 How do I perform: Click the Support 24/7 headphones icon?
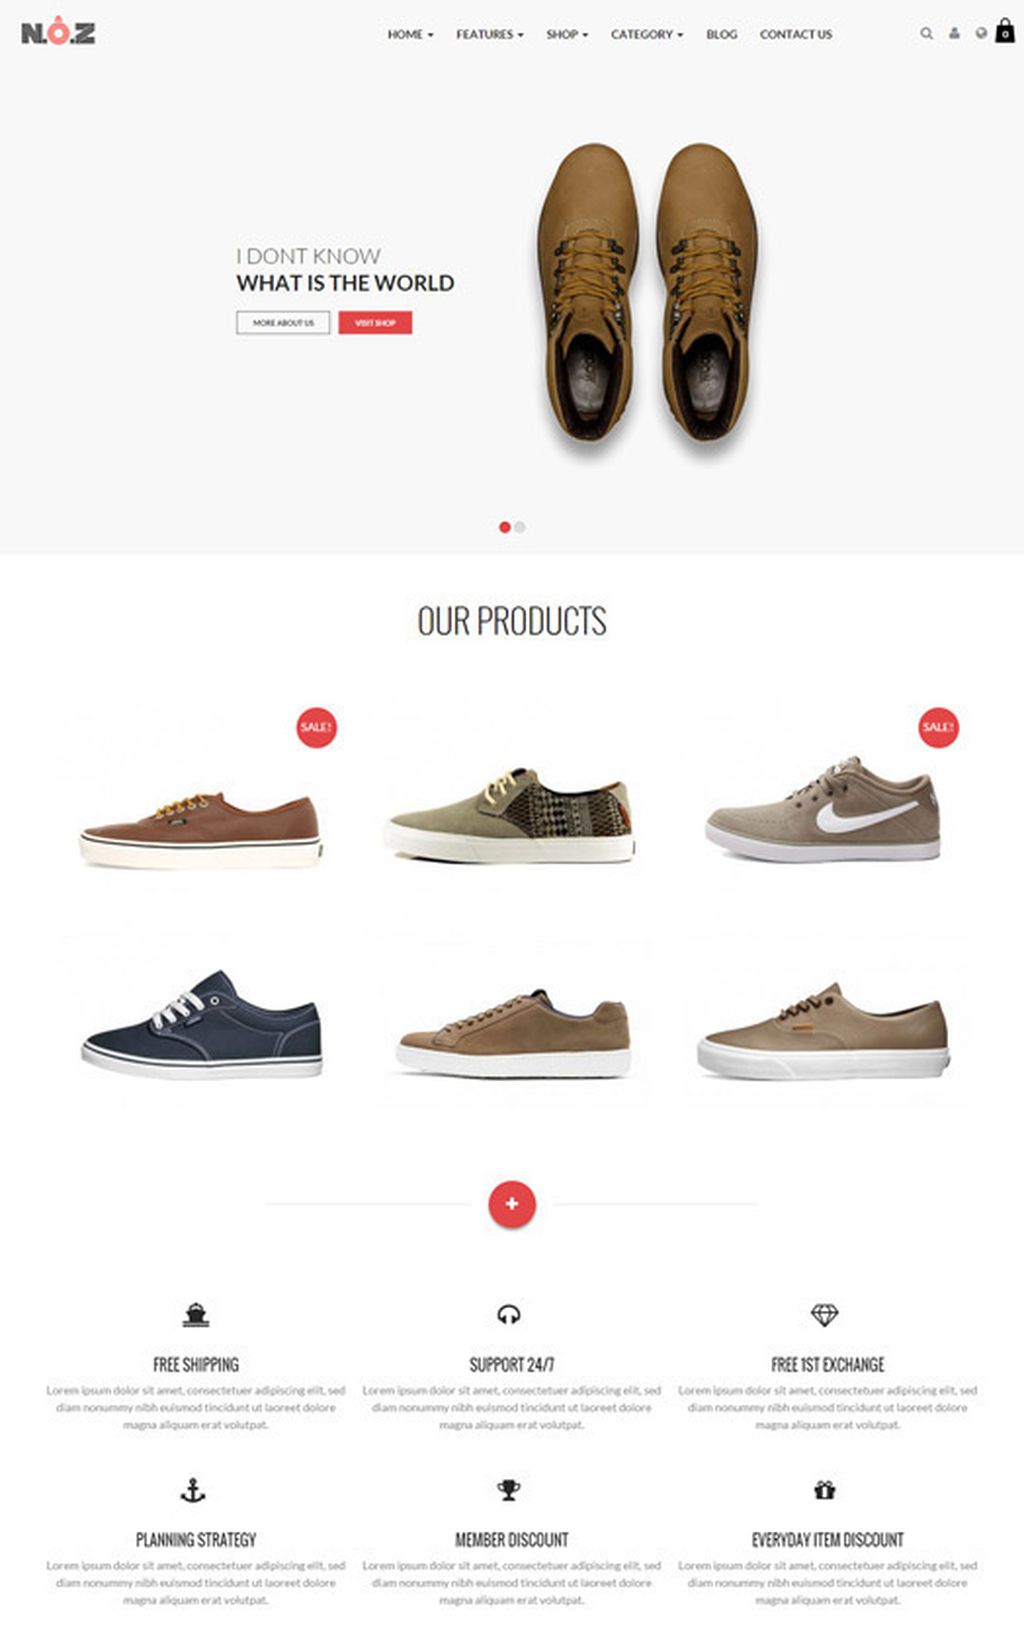(x=509, y=1314)
